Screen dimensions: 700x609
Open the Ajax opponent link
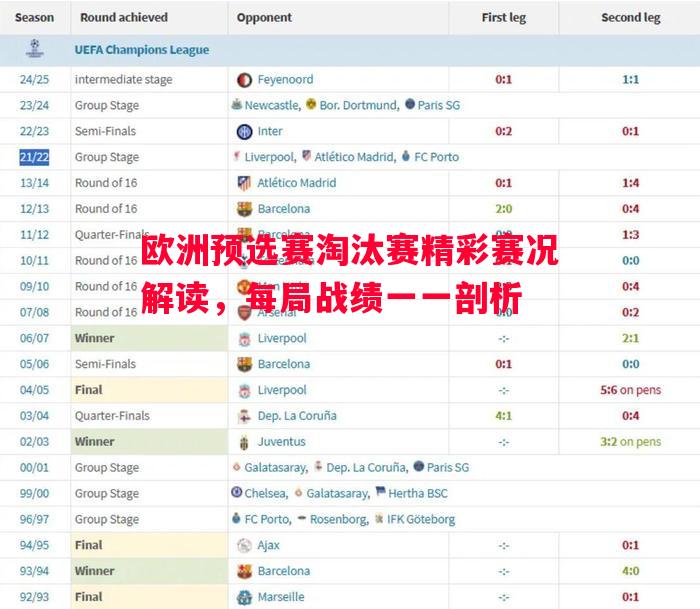(x=268, y=545)
